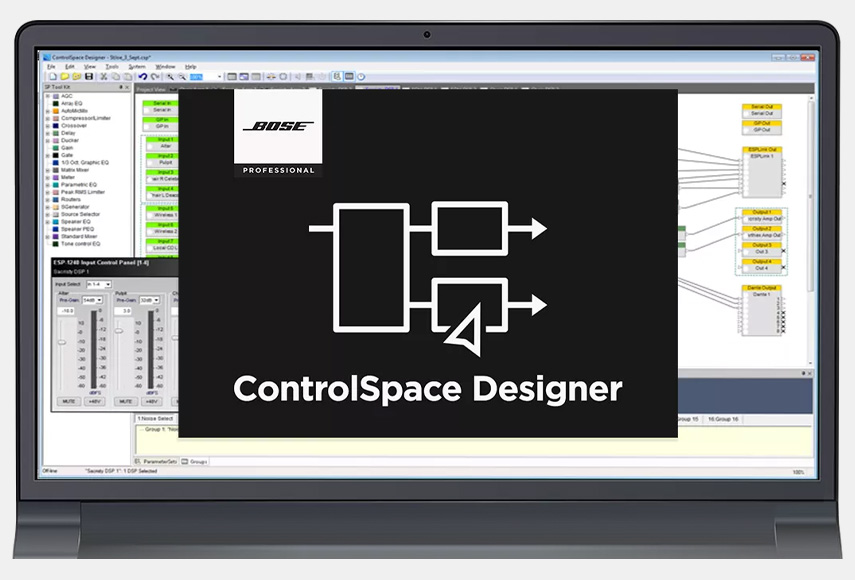Image resolution: width=855 pixels, height=580 pixels.
Task: Click the New file toolbar icon
Action: click(53, 77)
